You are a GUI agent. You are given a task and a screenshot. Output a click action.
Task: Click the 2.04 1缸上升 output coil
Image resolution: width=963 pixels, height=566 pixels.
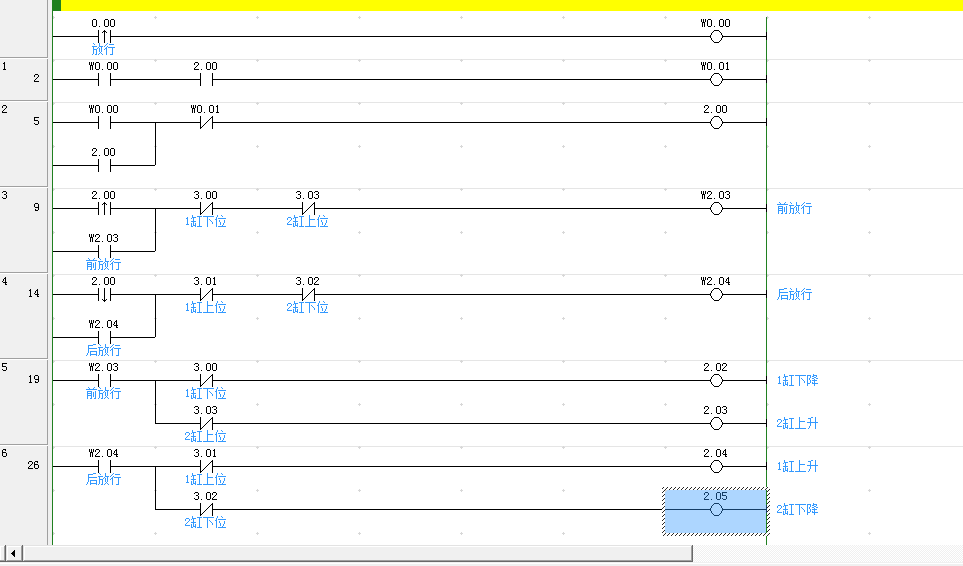(x=715, y=467)
